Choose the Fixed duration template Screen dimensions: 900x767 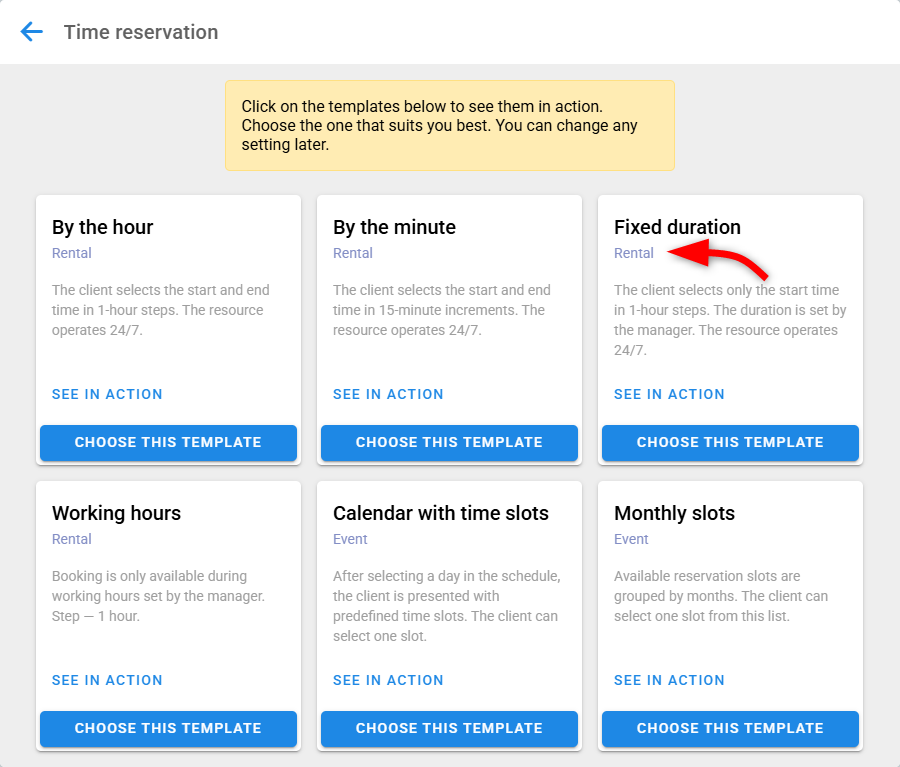point(730,442)
